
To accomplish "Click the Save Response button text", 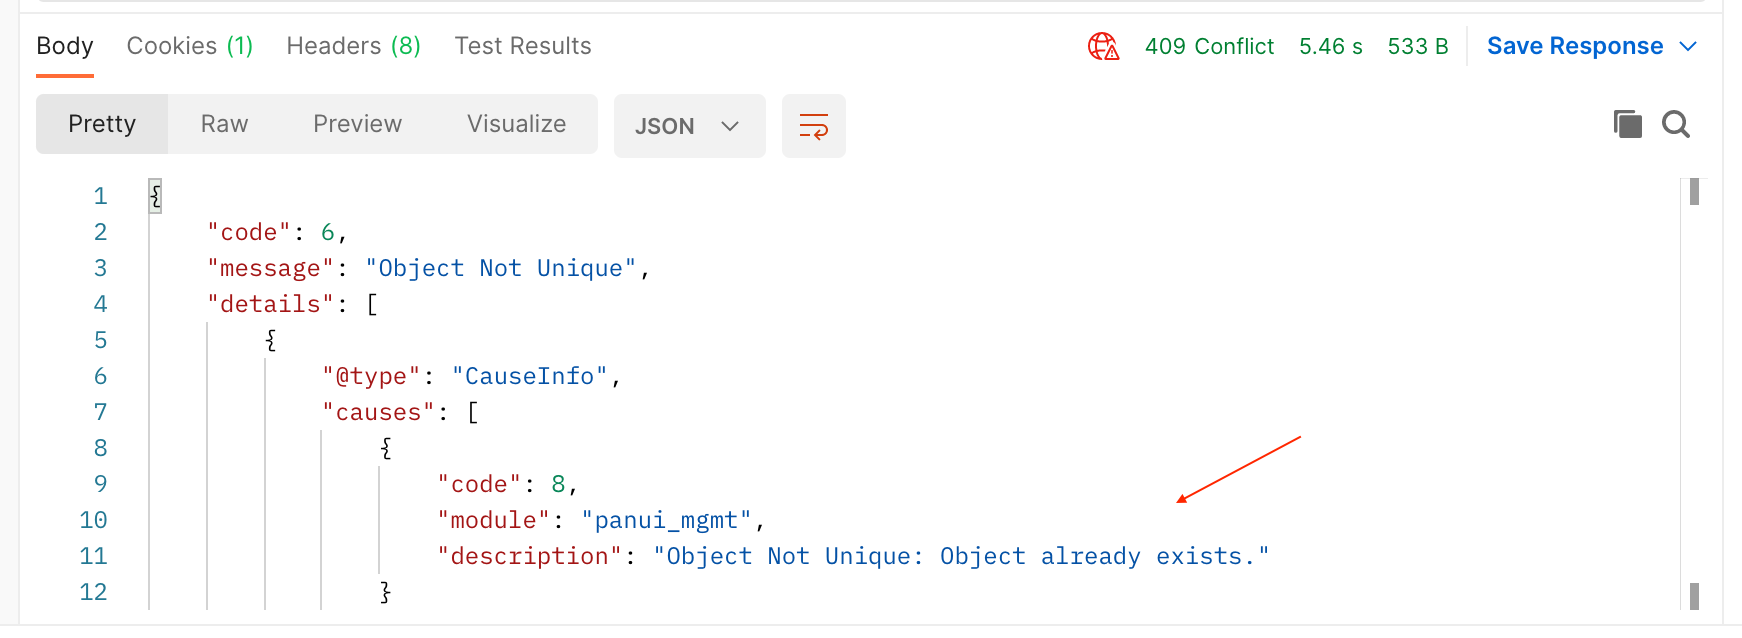I will point(1574,46).
